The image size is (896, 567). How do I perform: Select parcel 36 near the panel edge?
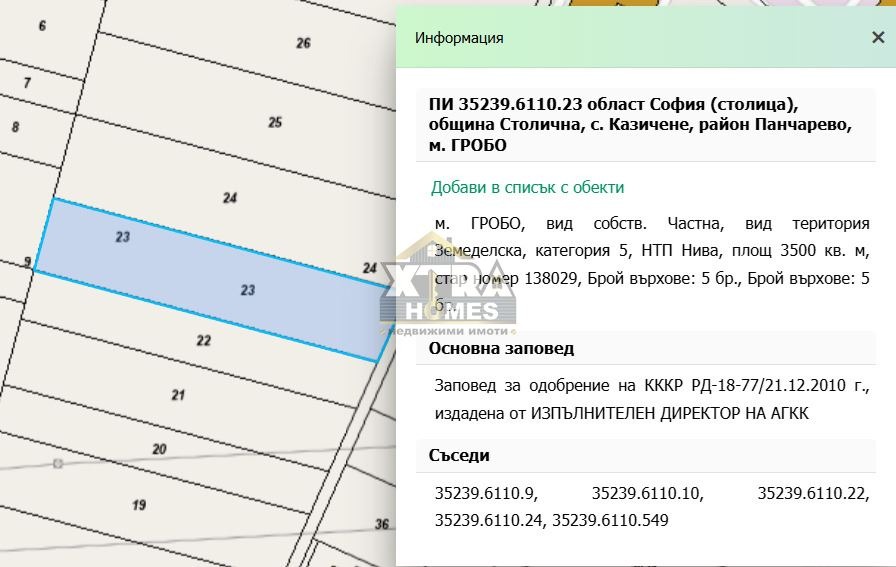pyautogui.click(x=381, y=524)
